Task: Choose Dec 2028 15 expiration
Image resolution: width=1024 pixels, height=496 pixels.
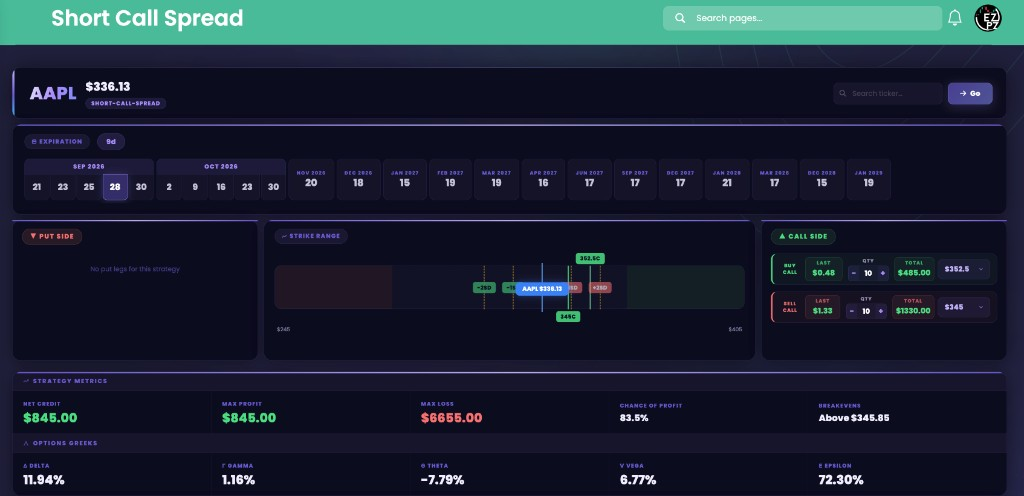Action: point(822,179)
